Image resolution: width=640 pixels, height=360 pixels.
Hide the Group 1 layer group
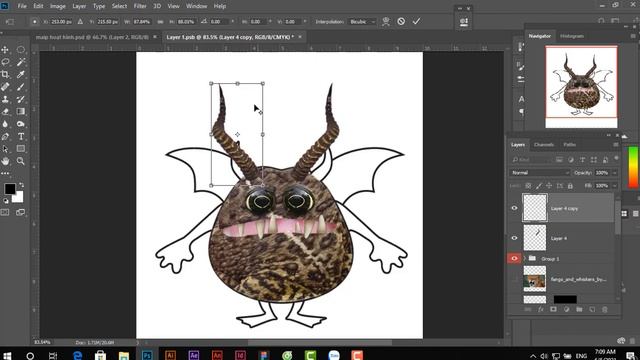coord(514,258)
